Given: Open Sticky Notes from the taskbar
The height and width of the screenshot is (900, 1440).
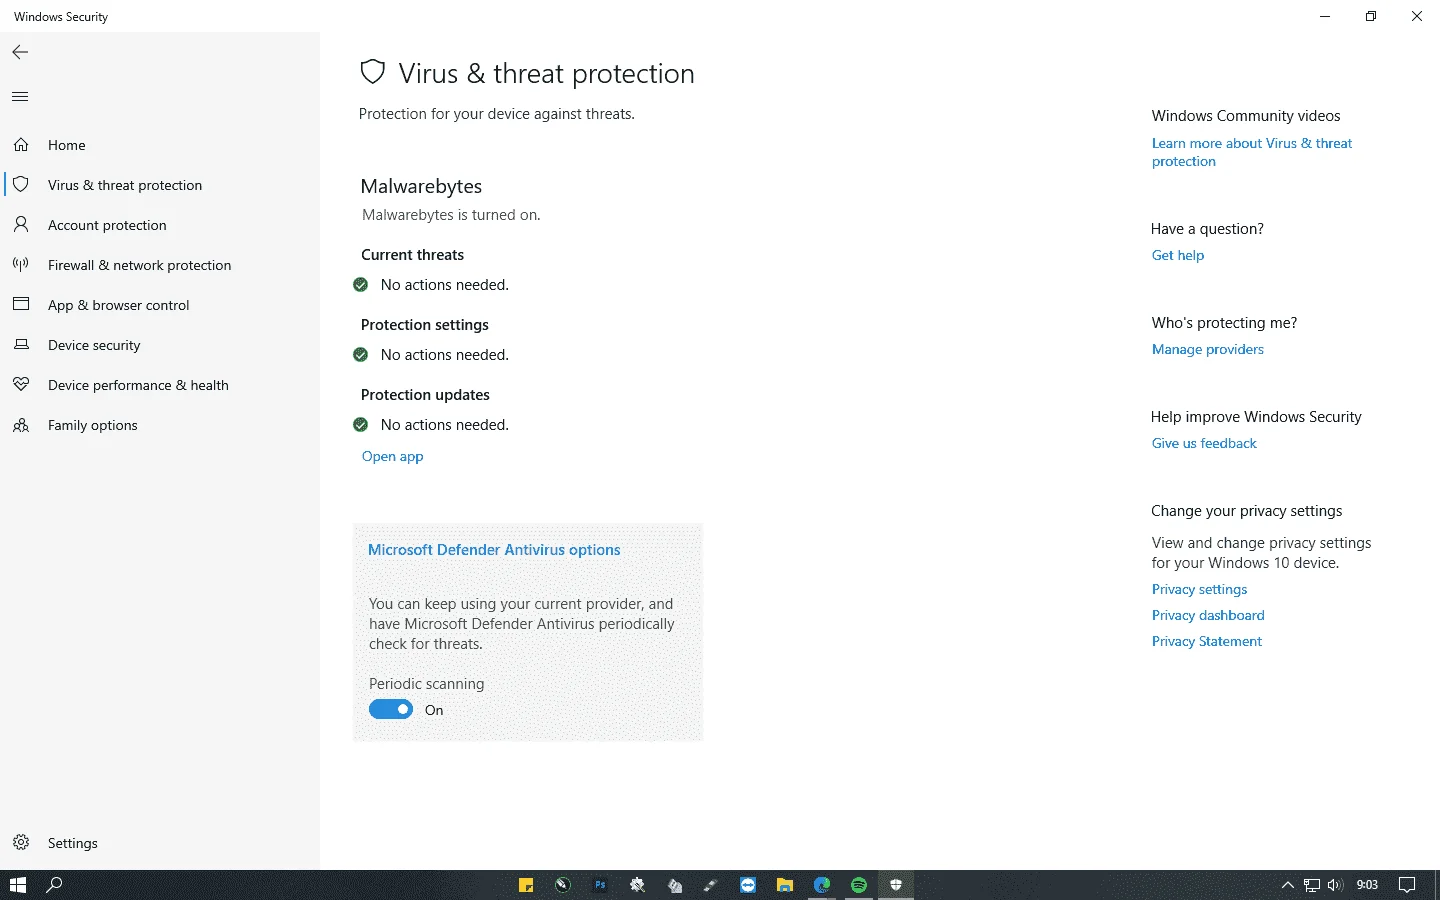Looking at the screenshot, I should [526, 885].
